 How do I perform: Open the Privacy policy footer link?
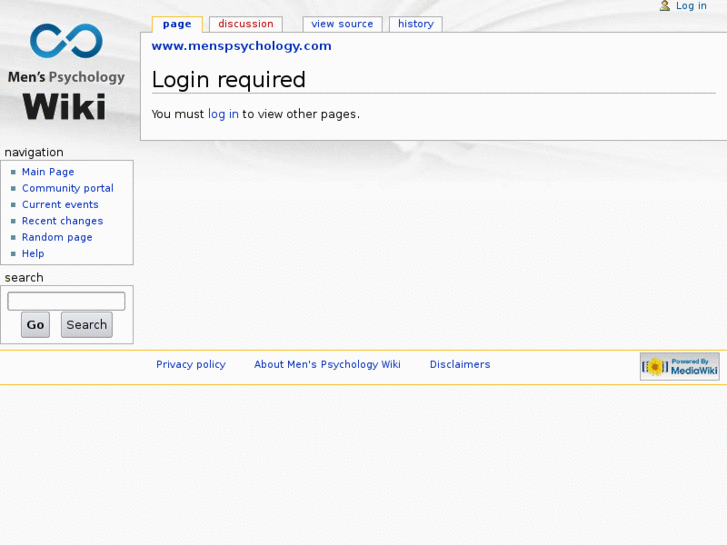click(x=191, y=365)
